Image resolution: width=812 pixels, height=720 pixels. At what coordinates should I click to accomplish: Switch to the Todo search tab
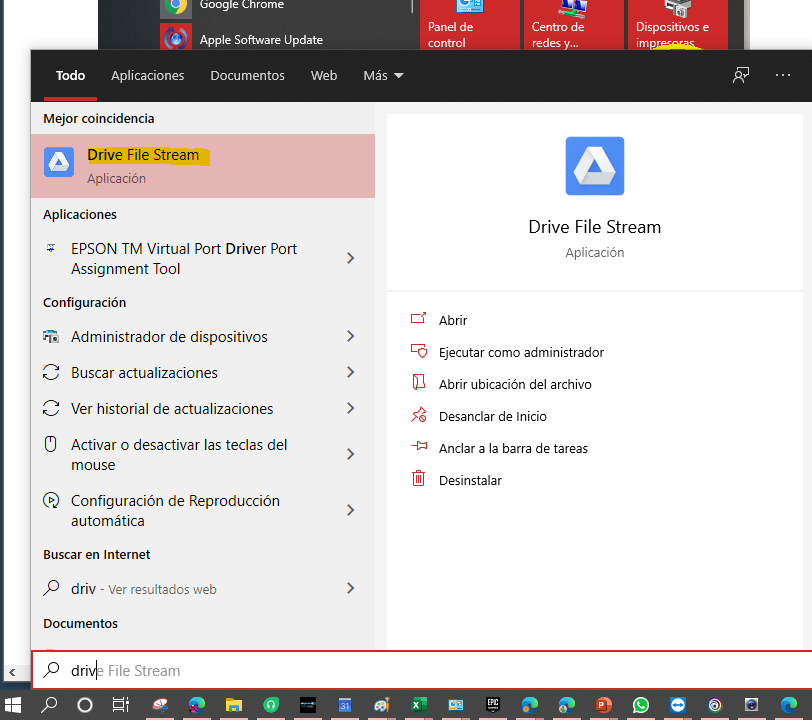70,76
